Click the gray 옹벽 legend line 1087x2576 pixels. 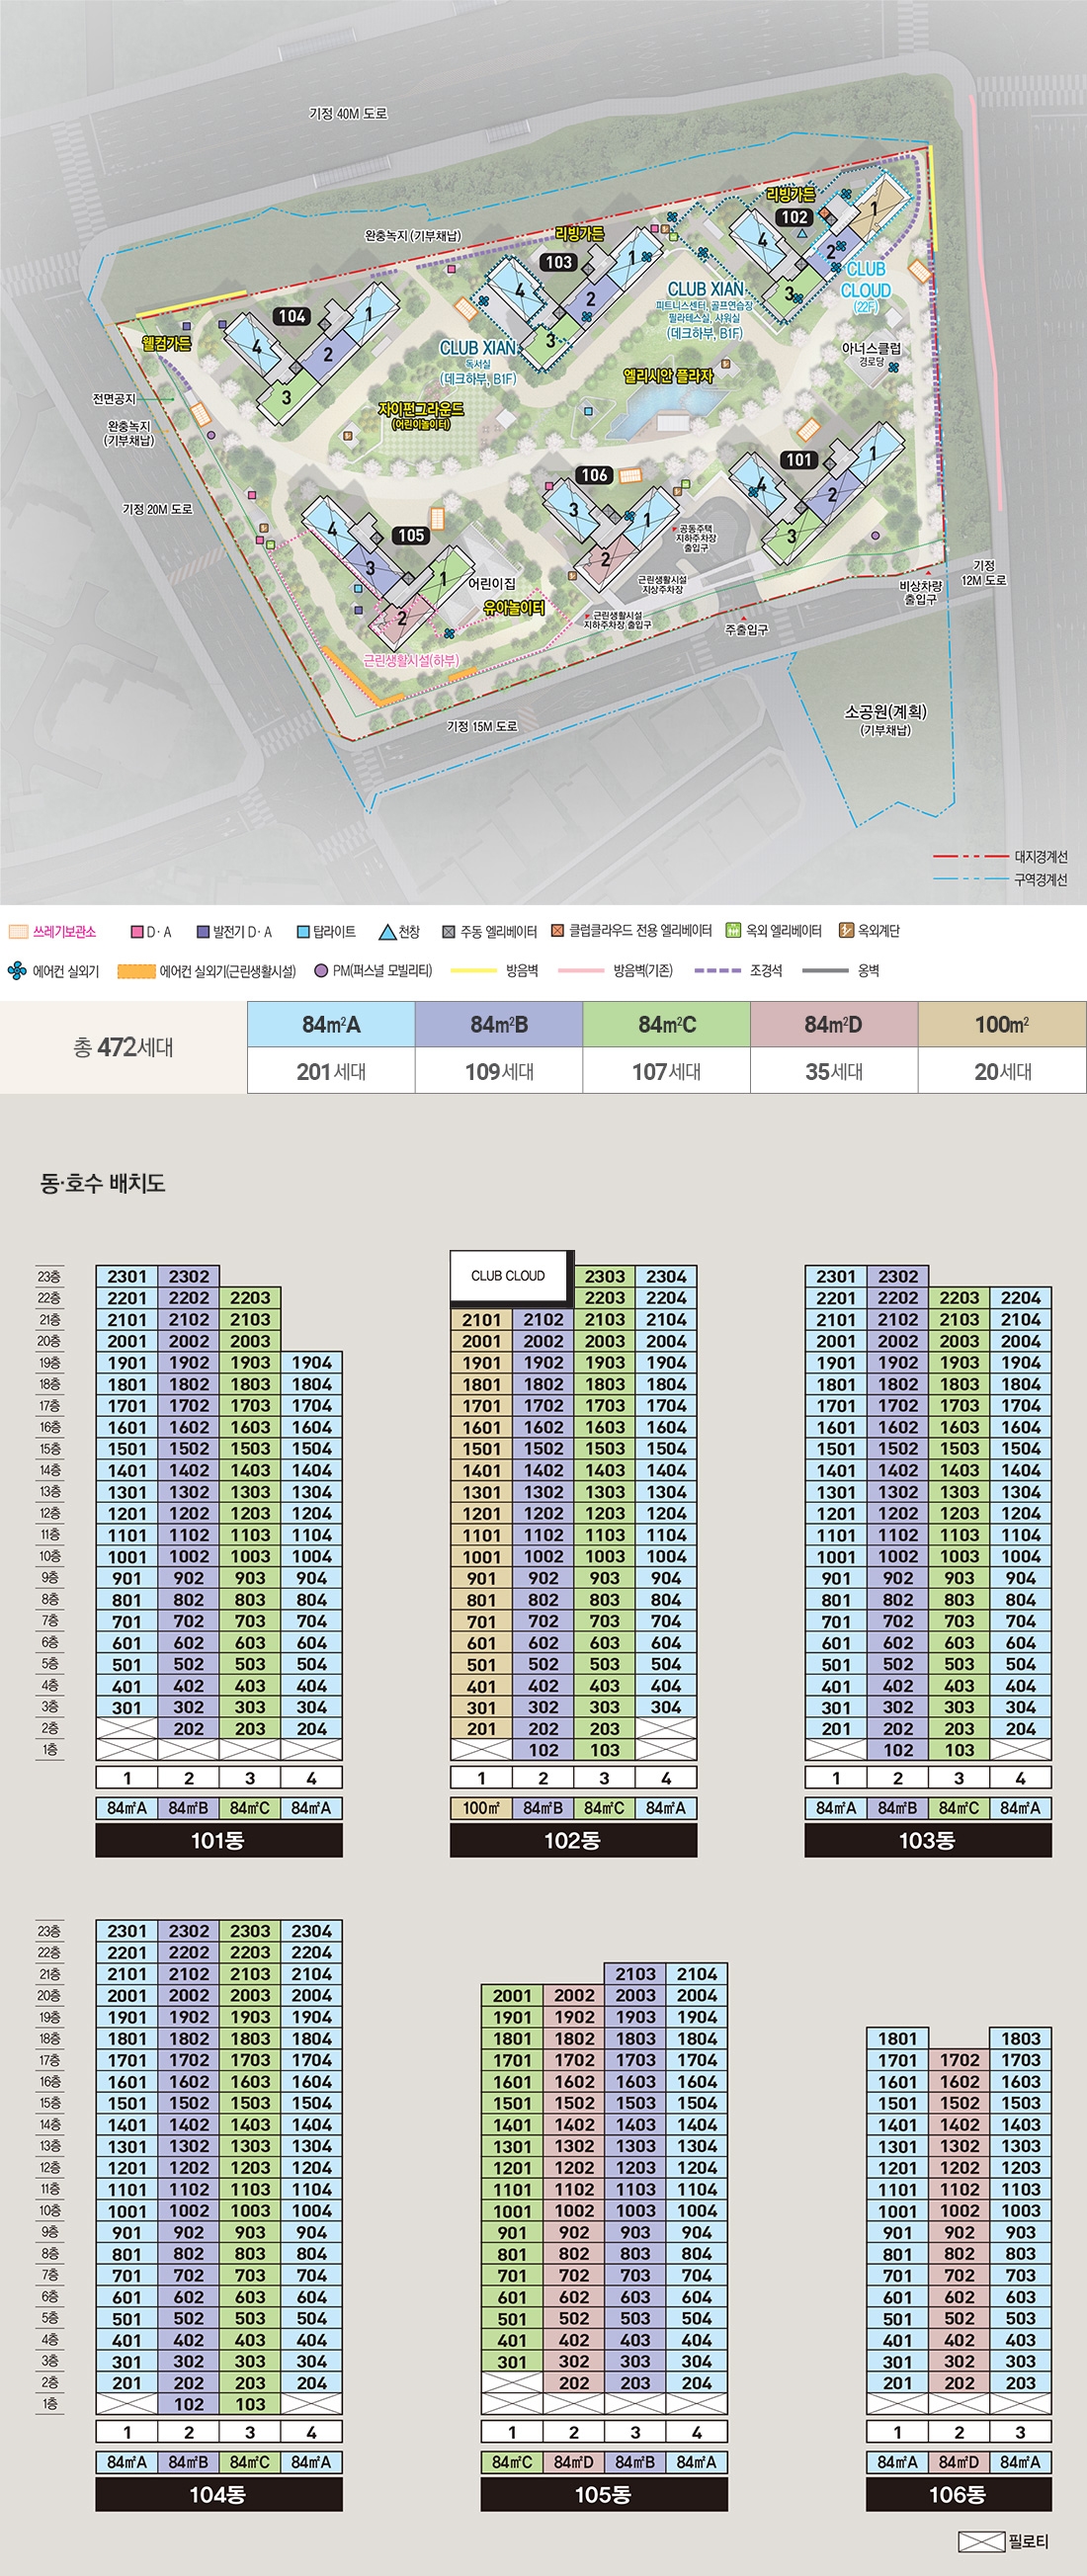click(825, 971)
